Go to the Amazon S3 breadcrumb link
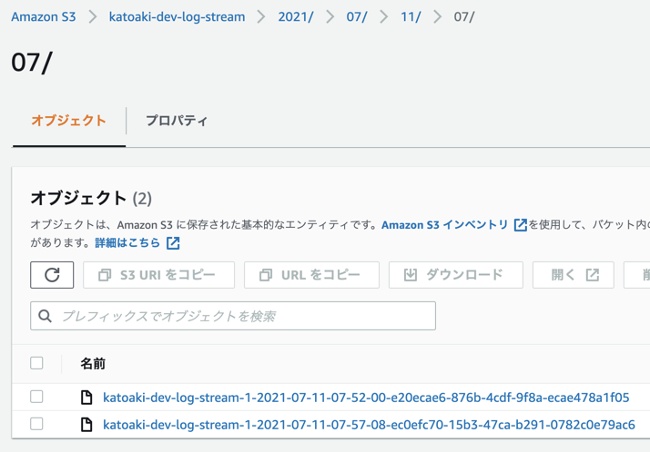This screenshot has width=650, height=452. coord(44,17)
